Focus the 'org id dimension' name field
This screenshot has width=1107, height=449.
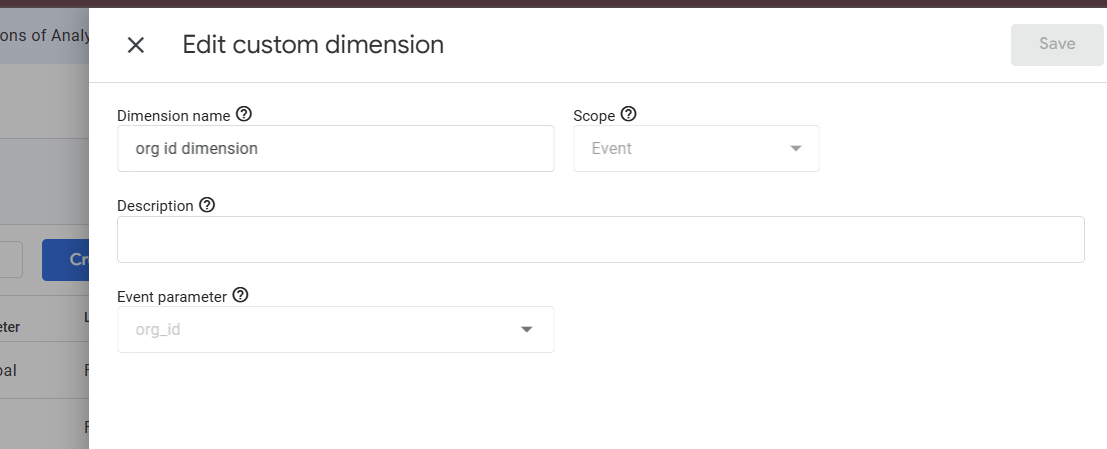[335, 148]
